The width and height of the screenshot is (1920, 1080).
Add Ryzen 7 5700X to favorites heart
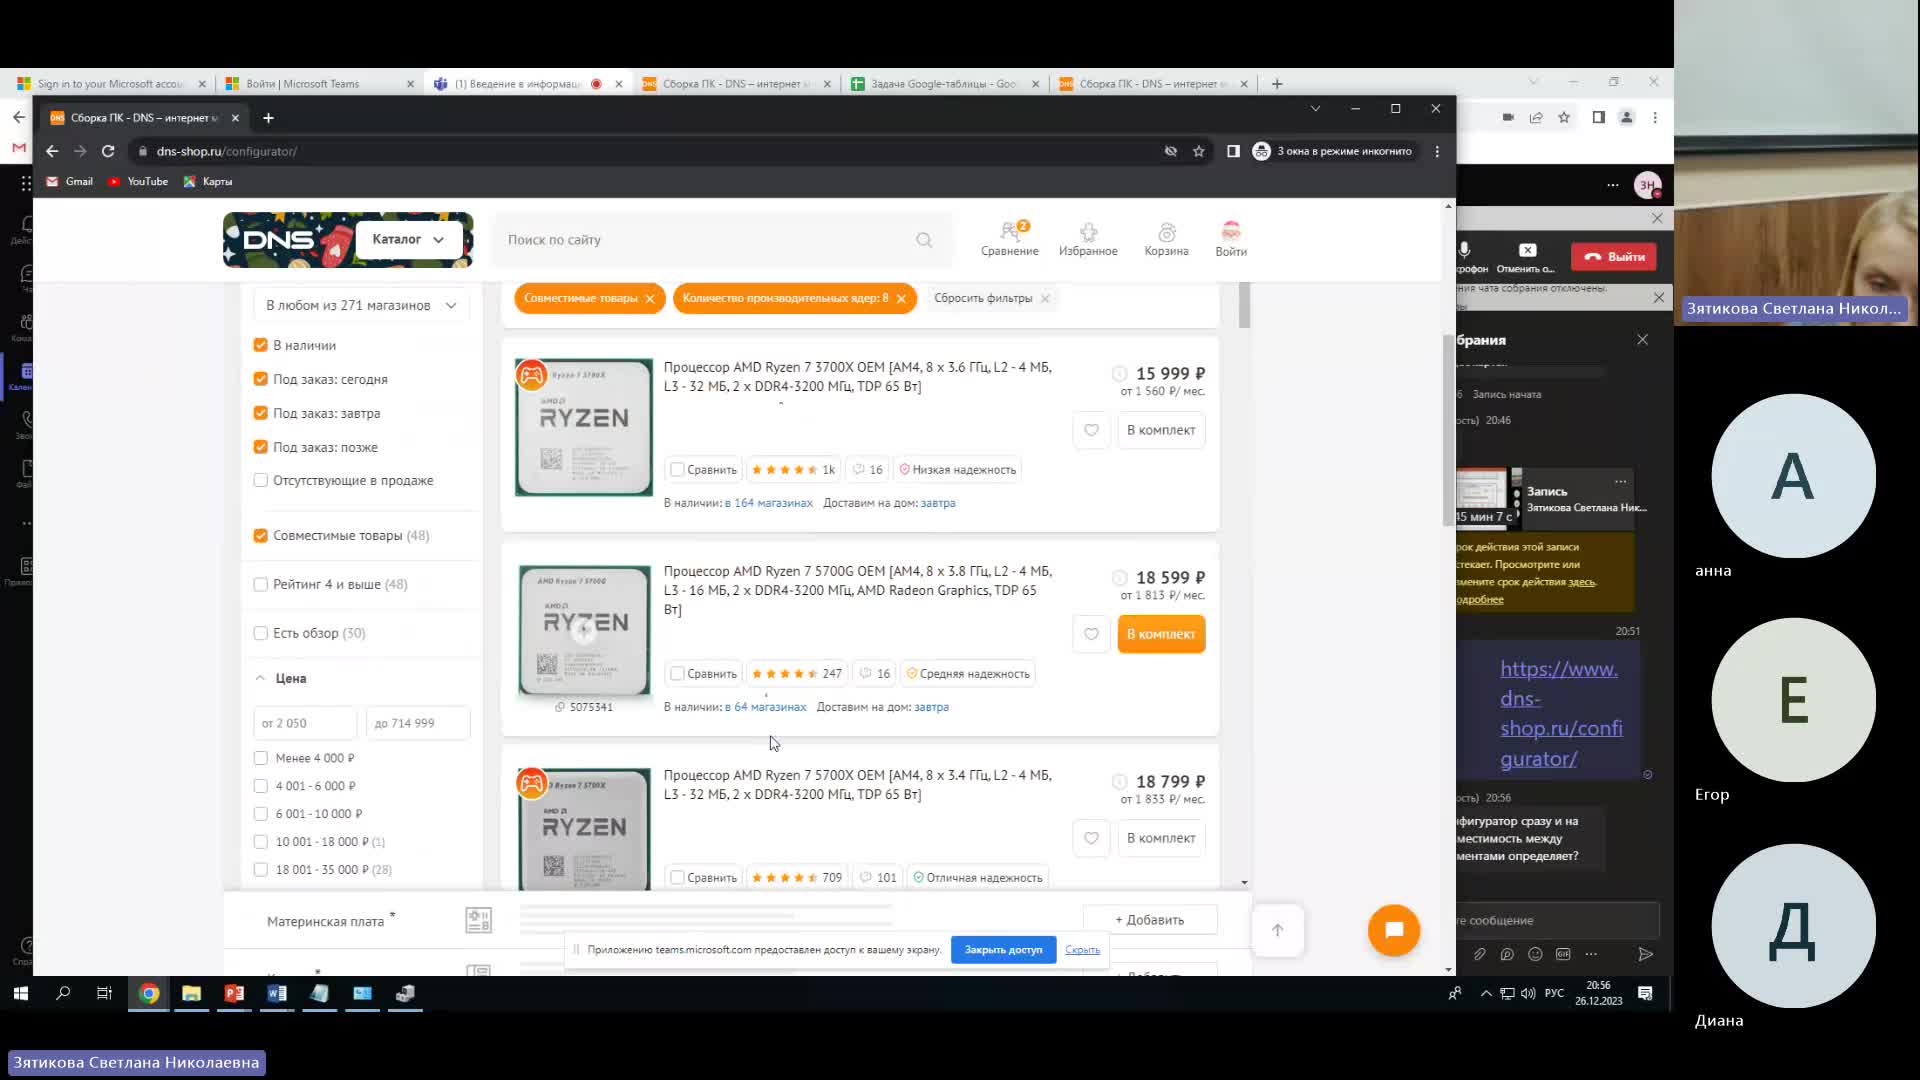tap(1091, 838)
